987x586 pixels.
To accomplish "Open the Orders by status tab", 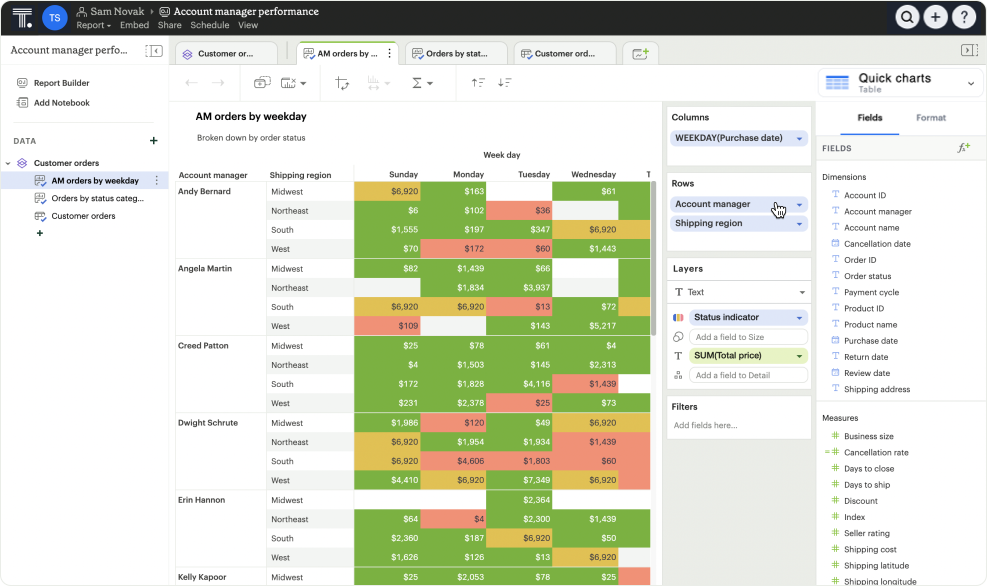I will point(456,54).
